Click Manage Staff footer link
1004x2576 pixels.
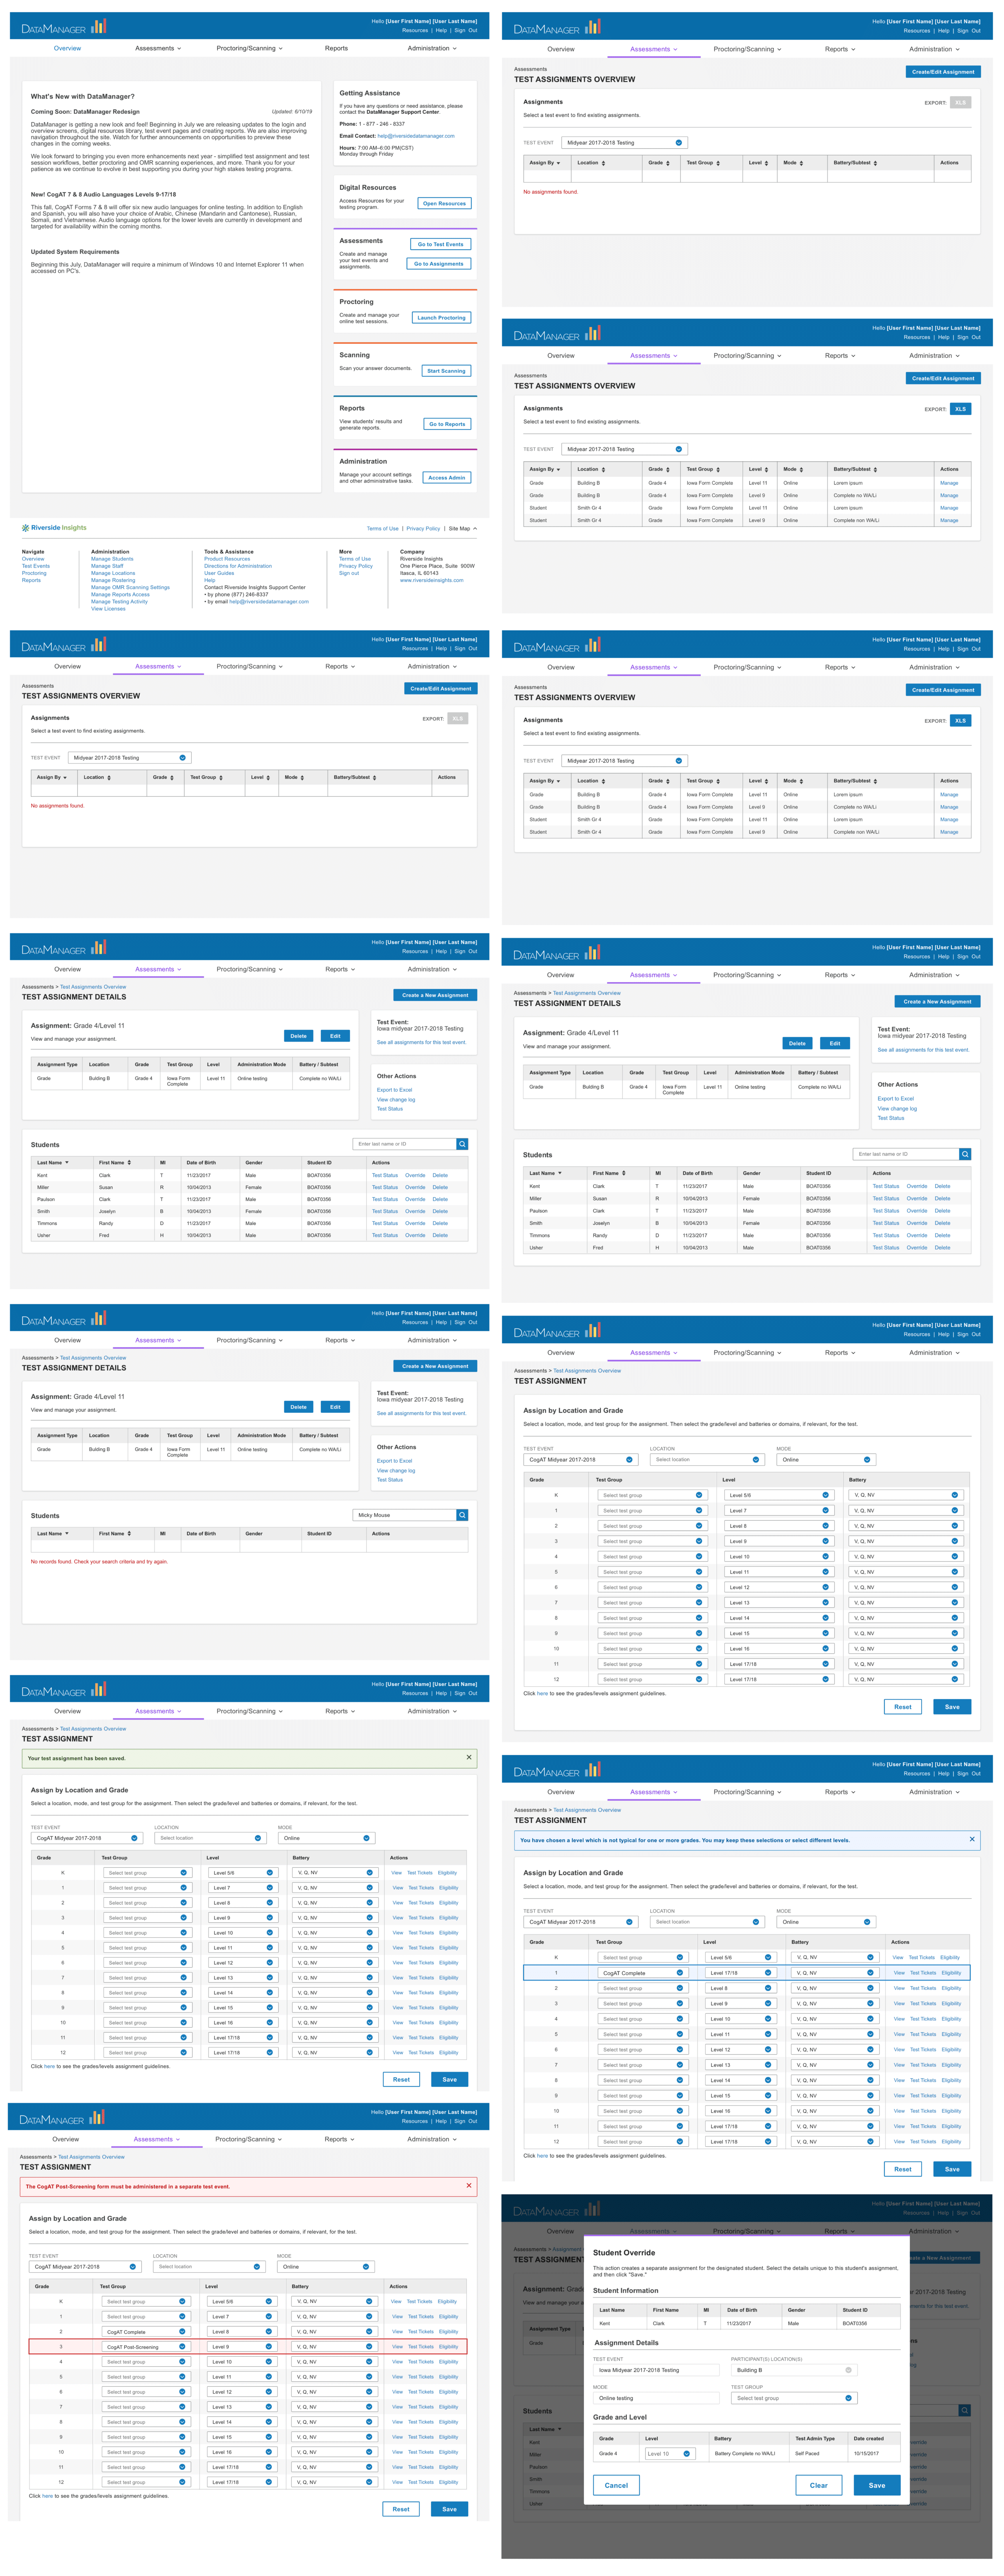107,566
